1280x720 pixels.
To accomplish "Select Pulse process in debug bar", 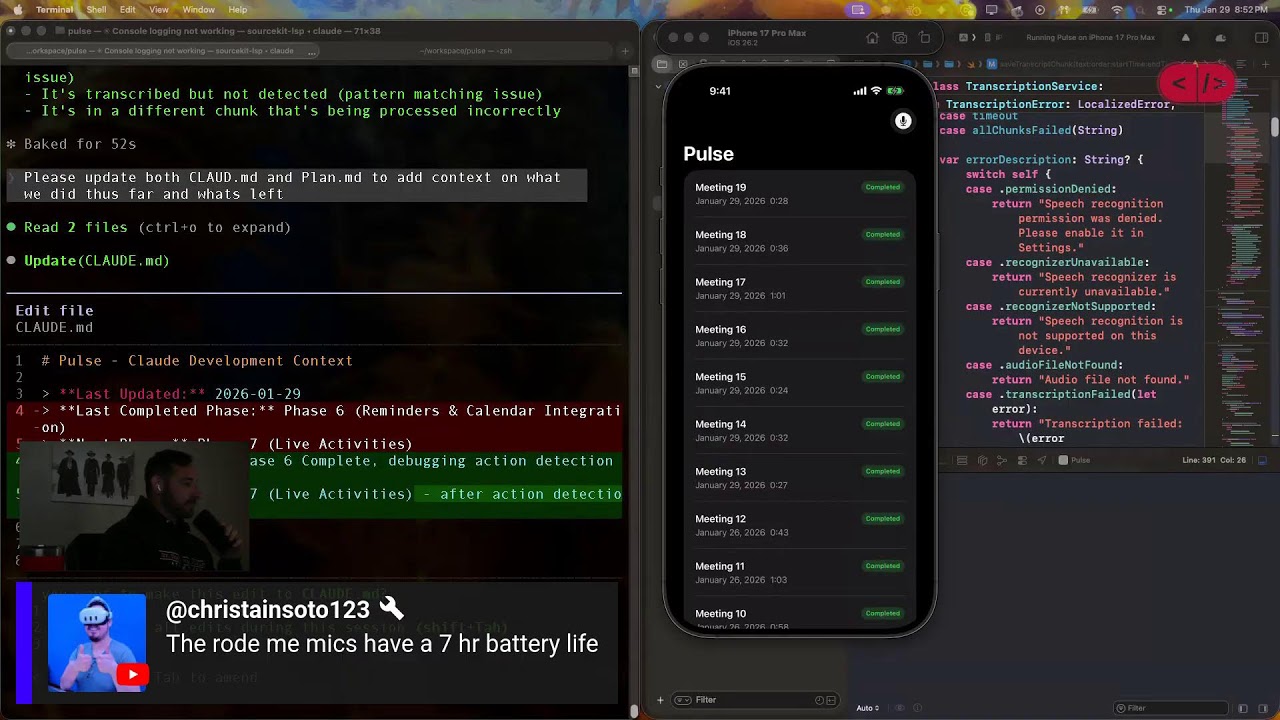I will point(1075,460).
